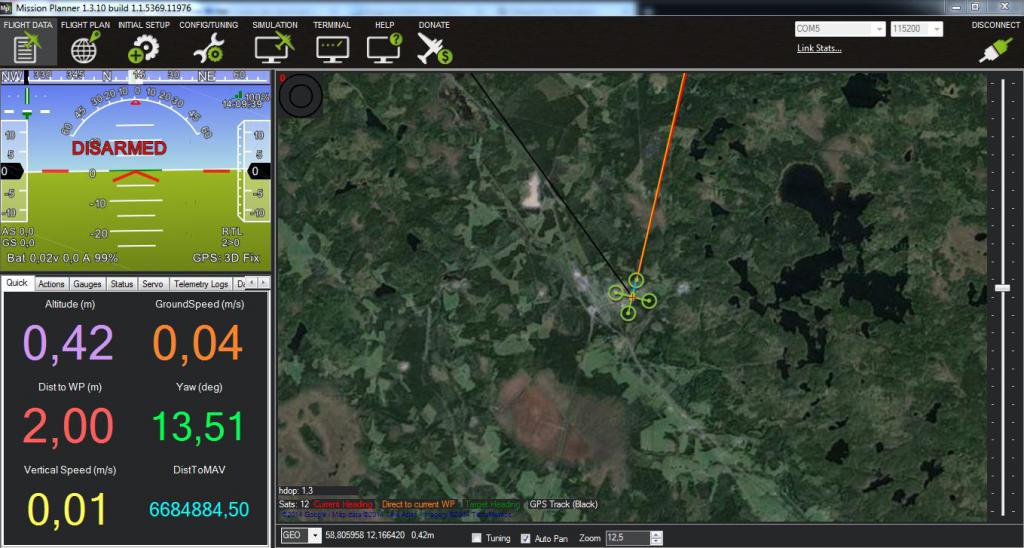
Task: Disable the Auto Pan checkbox
Action: point(525,538)
